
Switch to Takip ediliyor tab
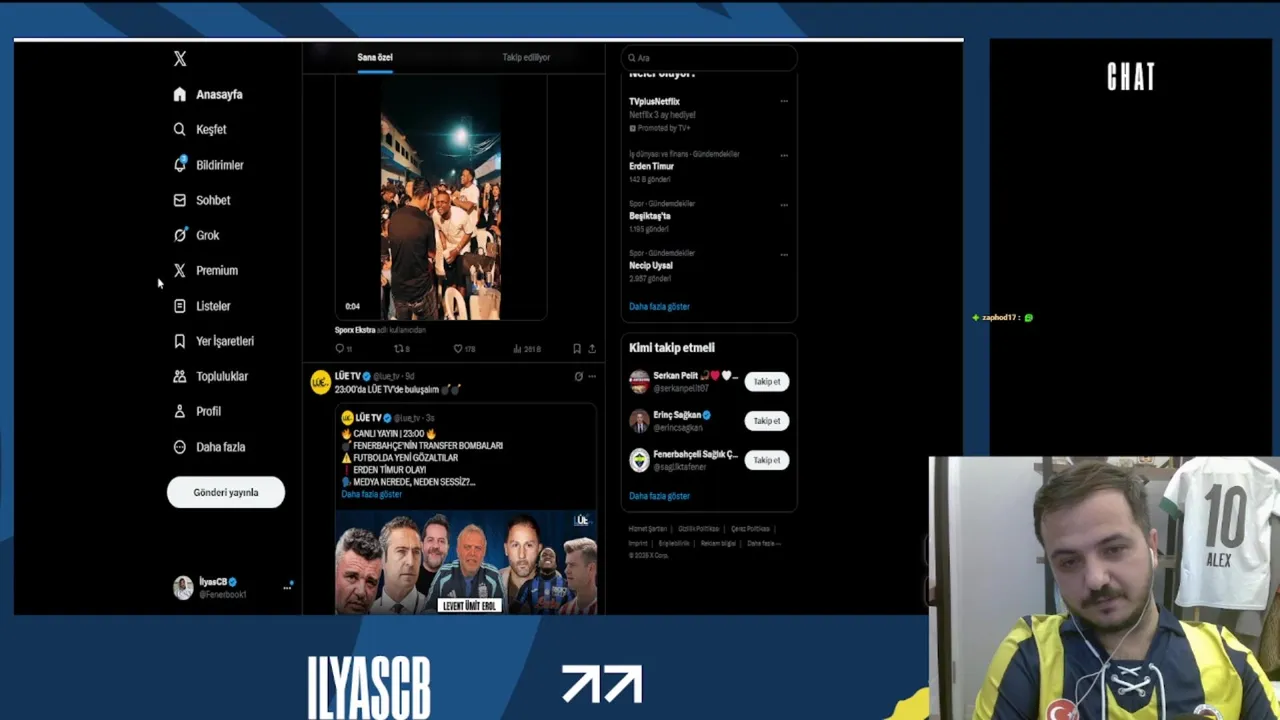(x=526, y=57)
